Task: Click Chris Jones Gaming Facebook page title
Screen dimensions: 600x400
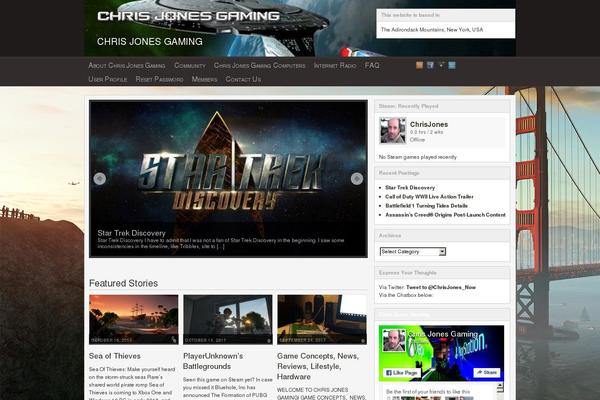Action: tap(443, 334)
